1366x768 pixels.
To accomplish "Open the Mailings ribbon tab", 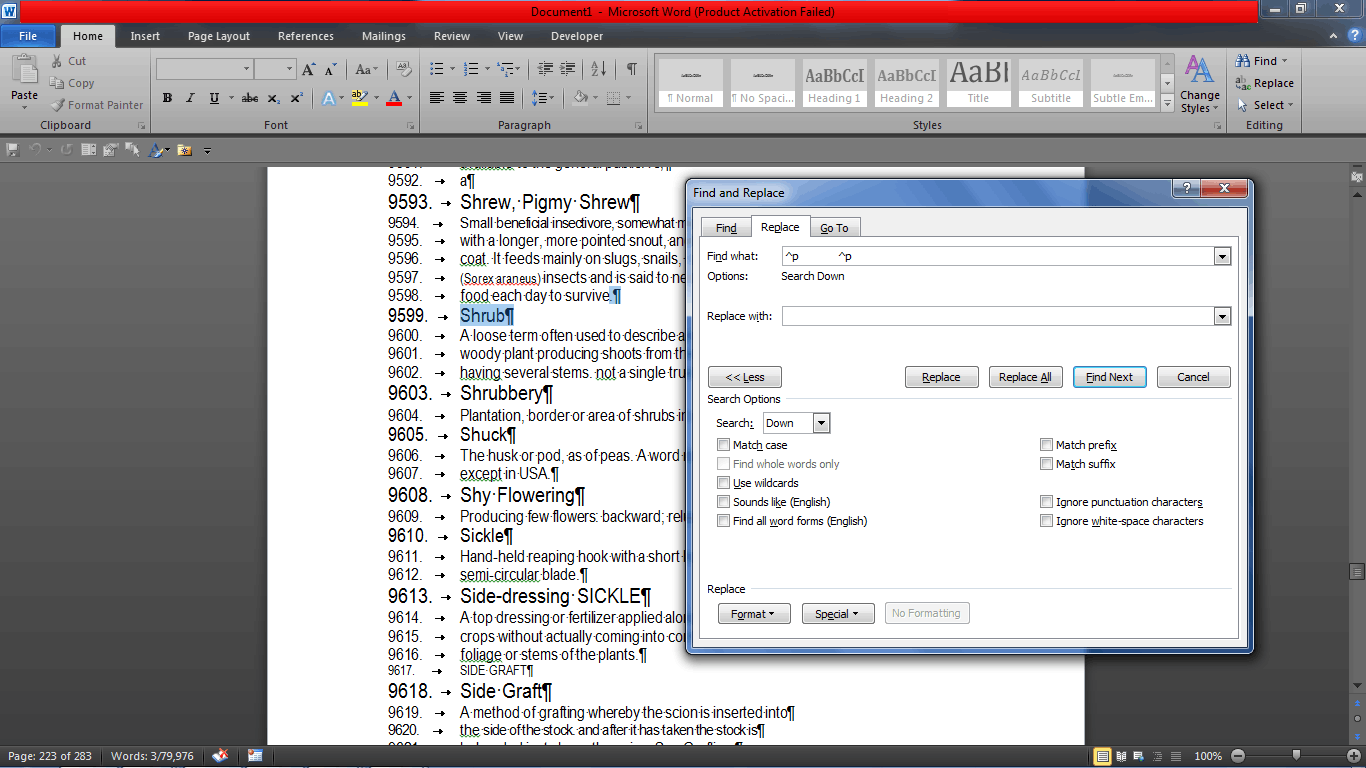I will coord(383,35).
